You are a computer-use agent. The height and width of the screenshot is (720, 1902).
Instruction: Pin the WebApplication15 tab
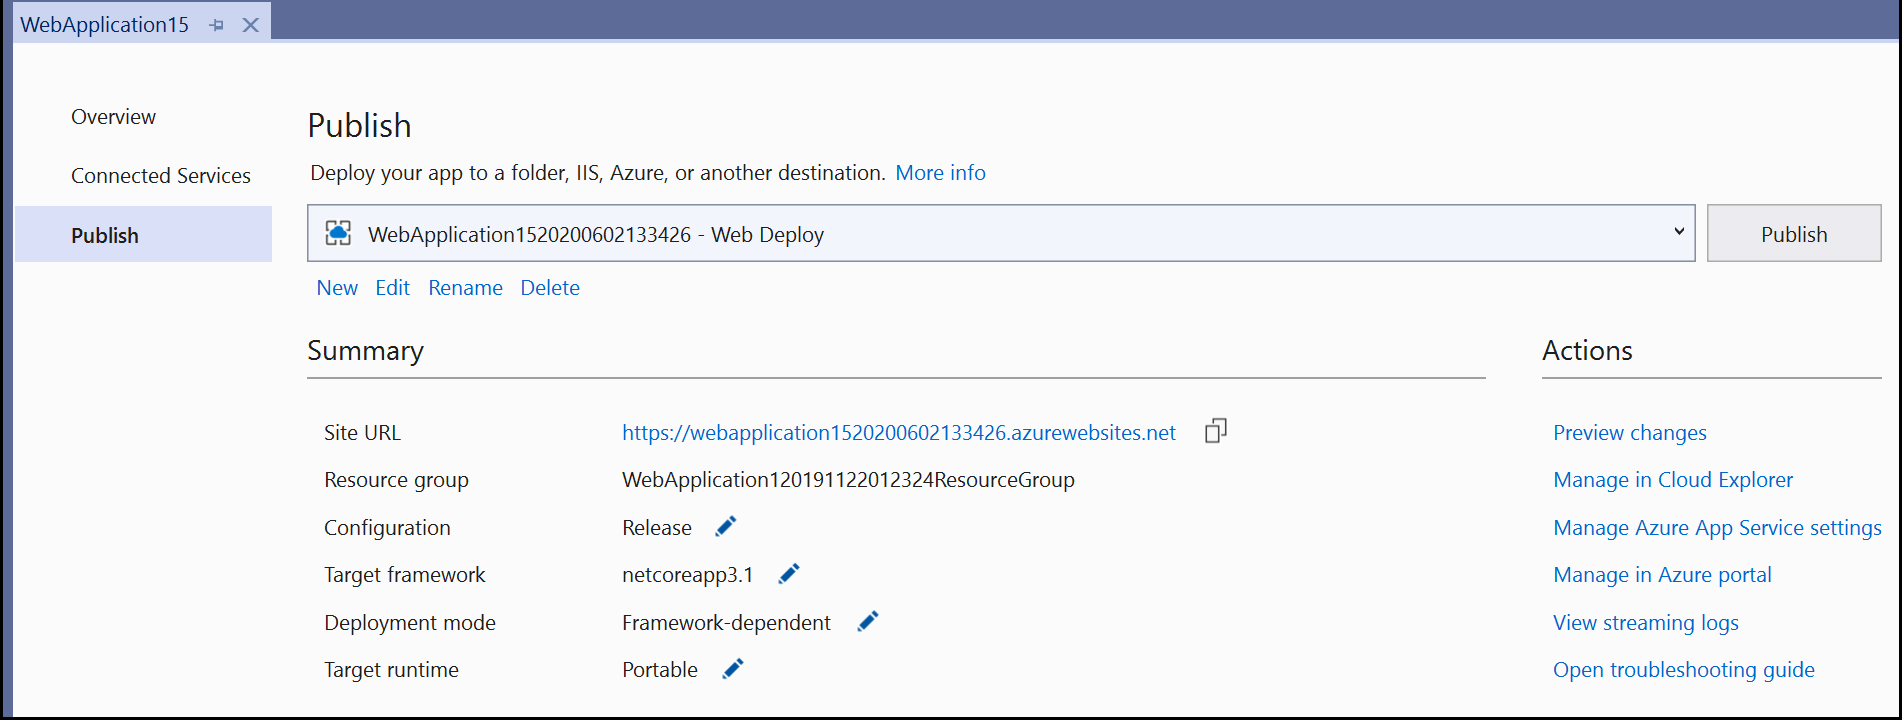pos(217,25)
